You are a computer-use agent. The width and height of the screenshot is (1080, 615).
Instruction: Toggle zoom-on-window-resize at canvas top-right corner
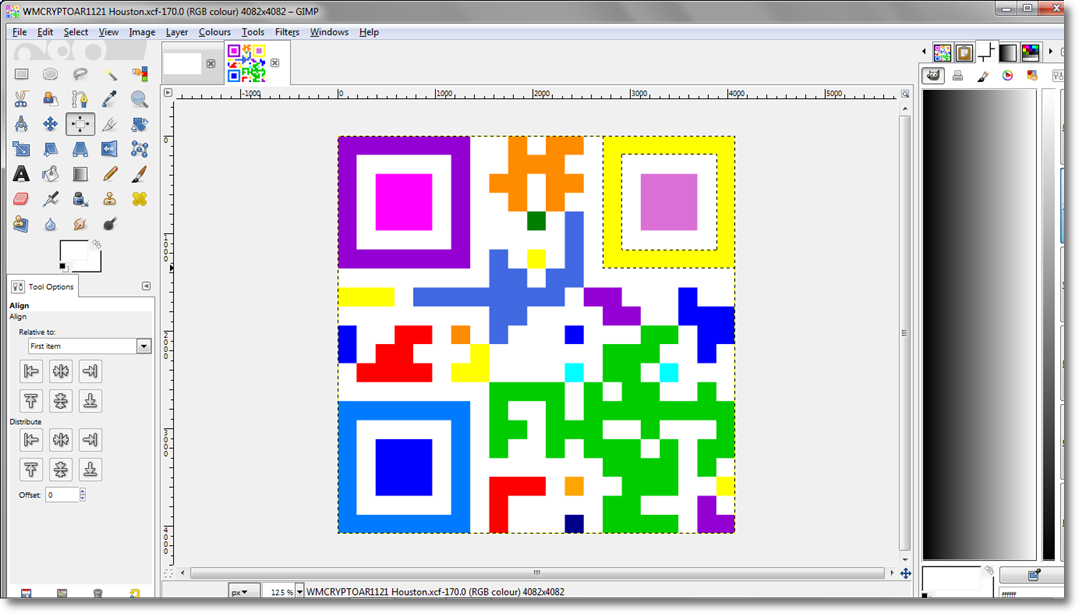coord(905,94)
